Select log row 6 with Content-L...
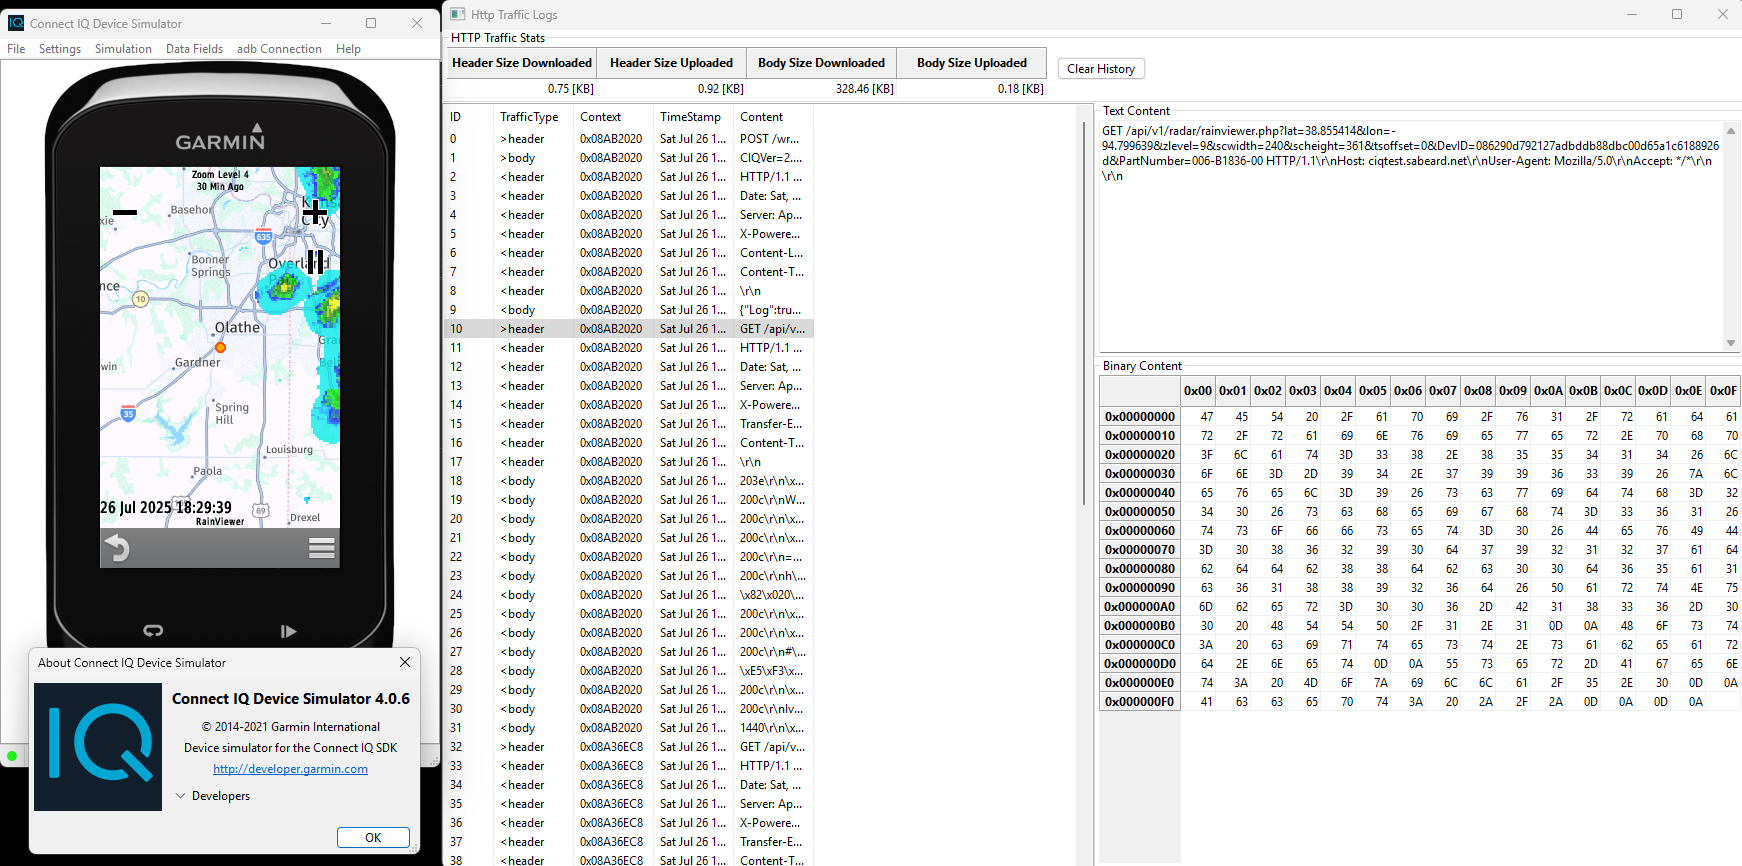The width and height of the screenshot is (1742, 866). coord(629,253)
